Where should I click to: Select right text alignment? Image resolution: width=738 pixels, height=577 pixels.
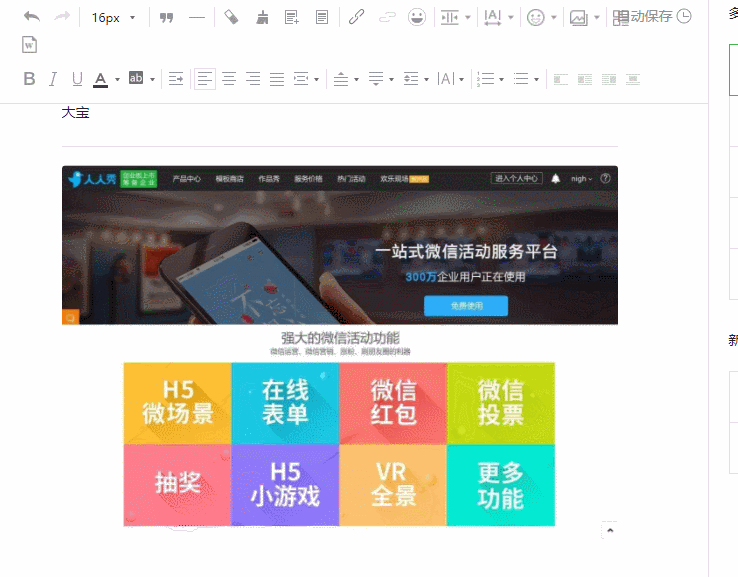[253, 79]
